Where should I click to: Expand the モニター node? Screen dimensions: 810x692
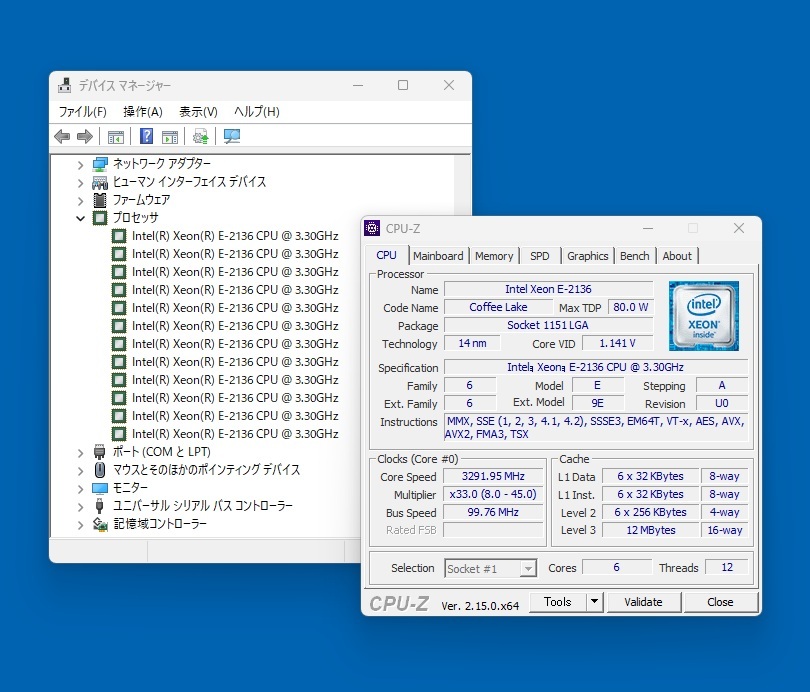(80, 489)
